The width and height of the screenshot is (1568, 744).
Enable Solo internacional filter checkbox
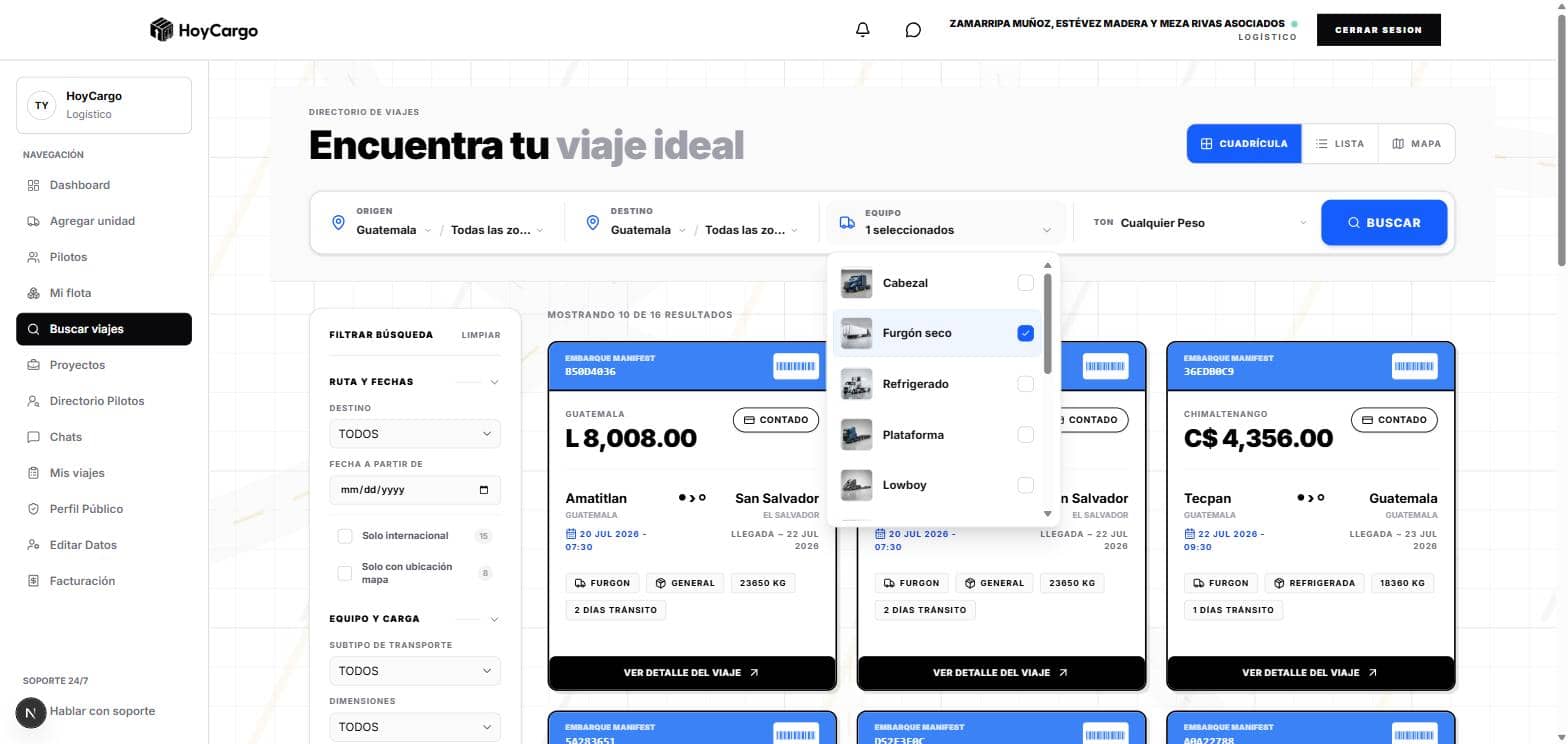click(x=345, y=536)
